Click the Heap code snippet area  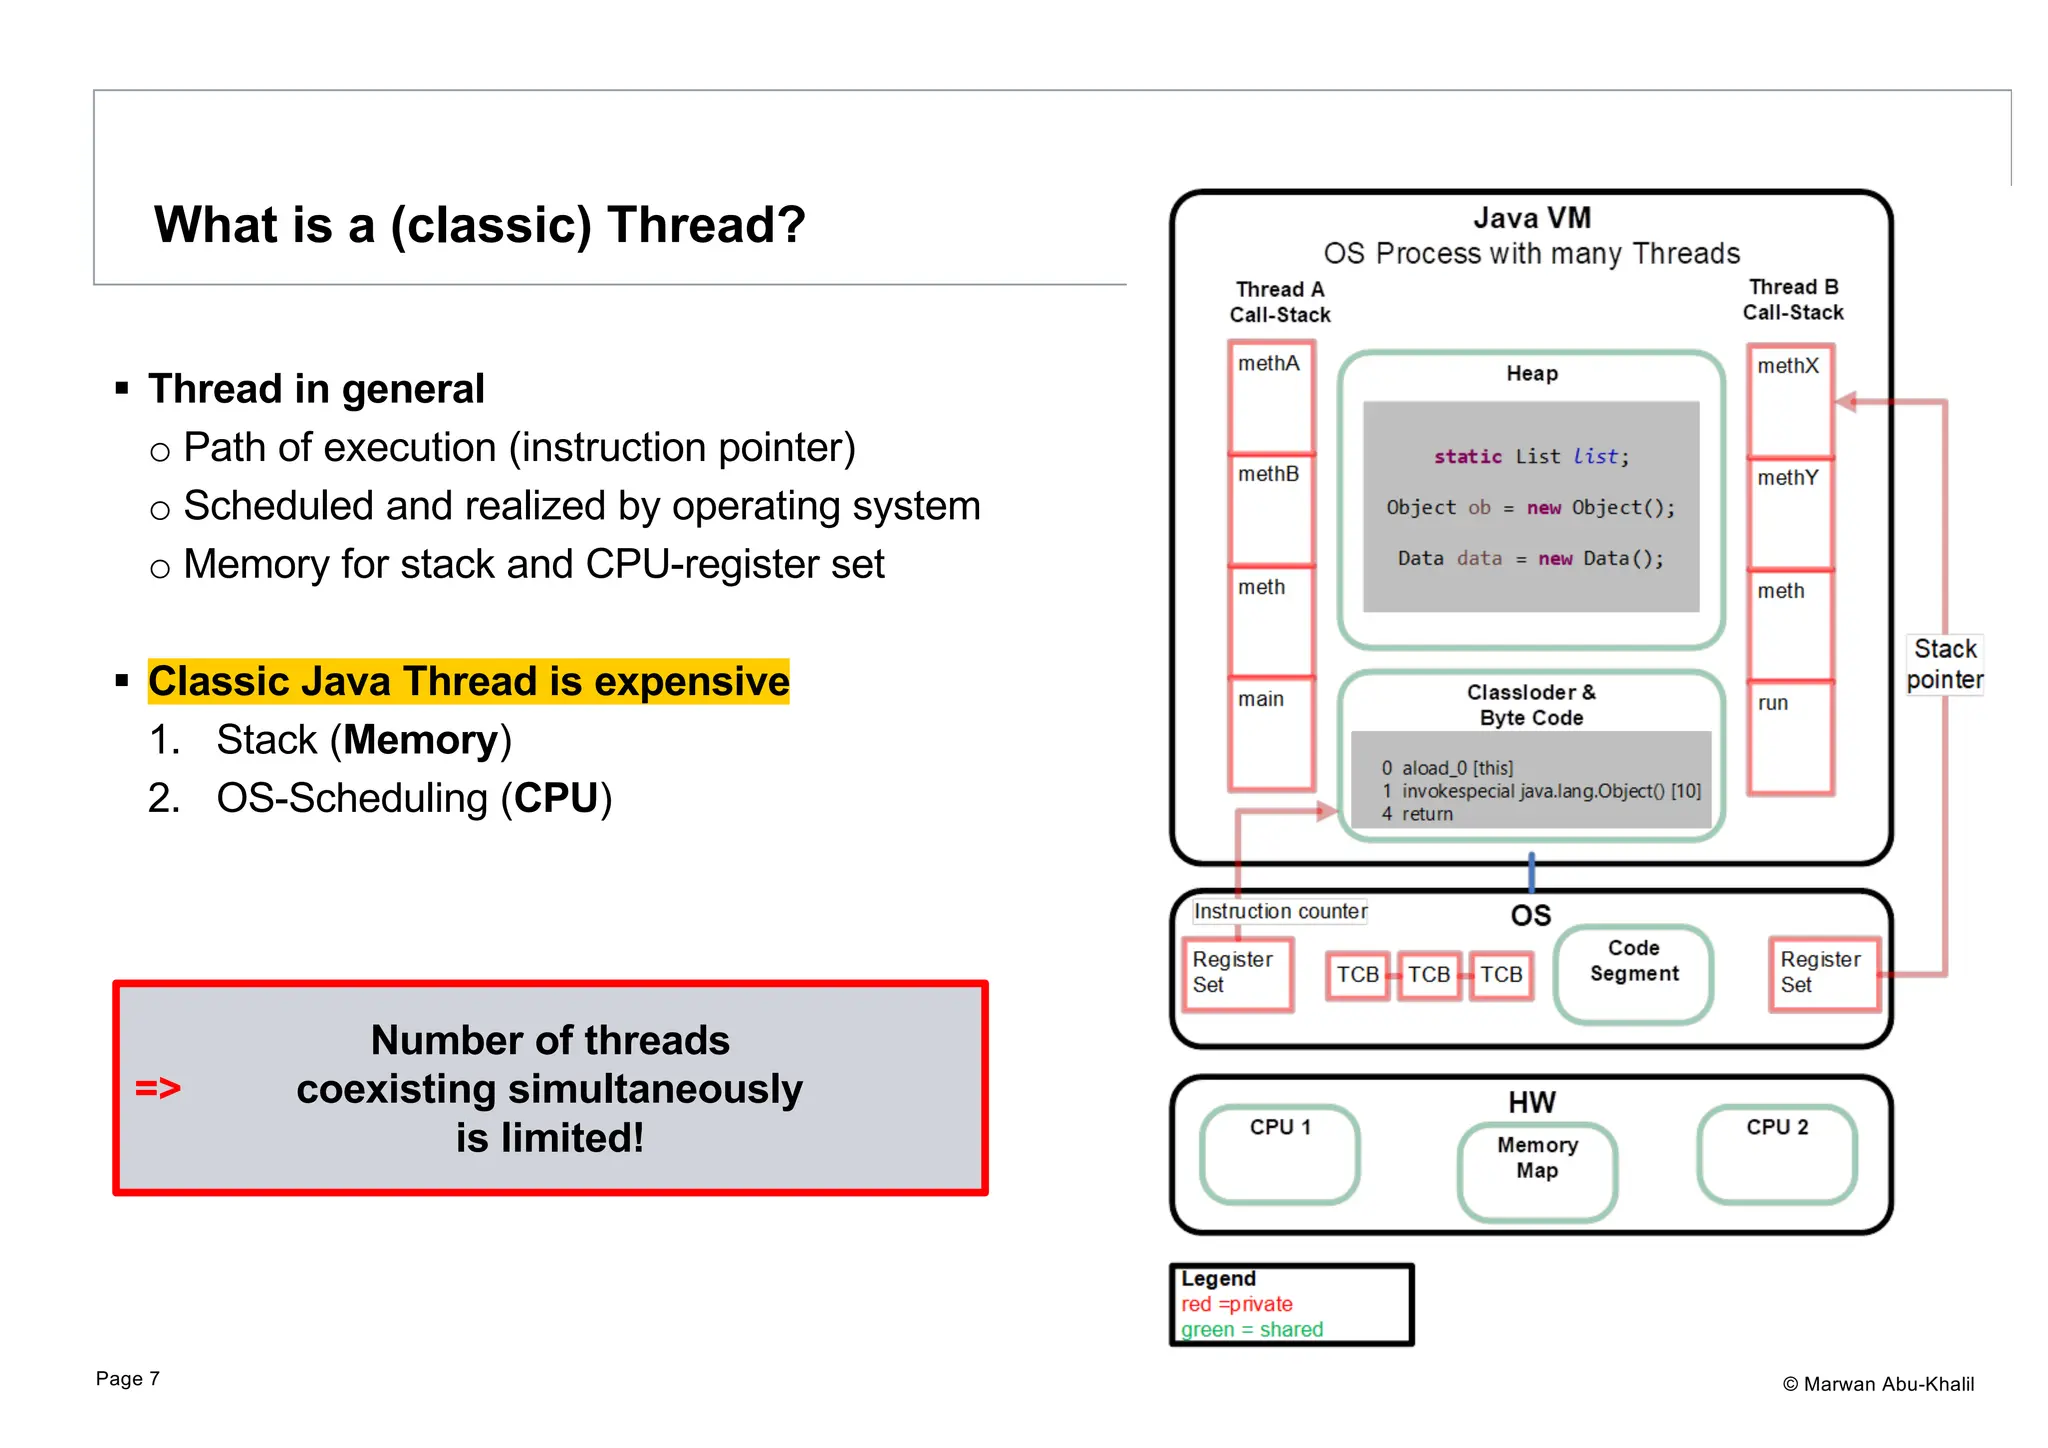[1530, 506]
